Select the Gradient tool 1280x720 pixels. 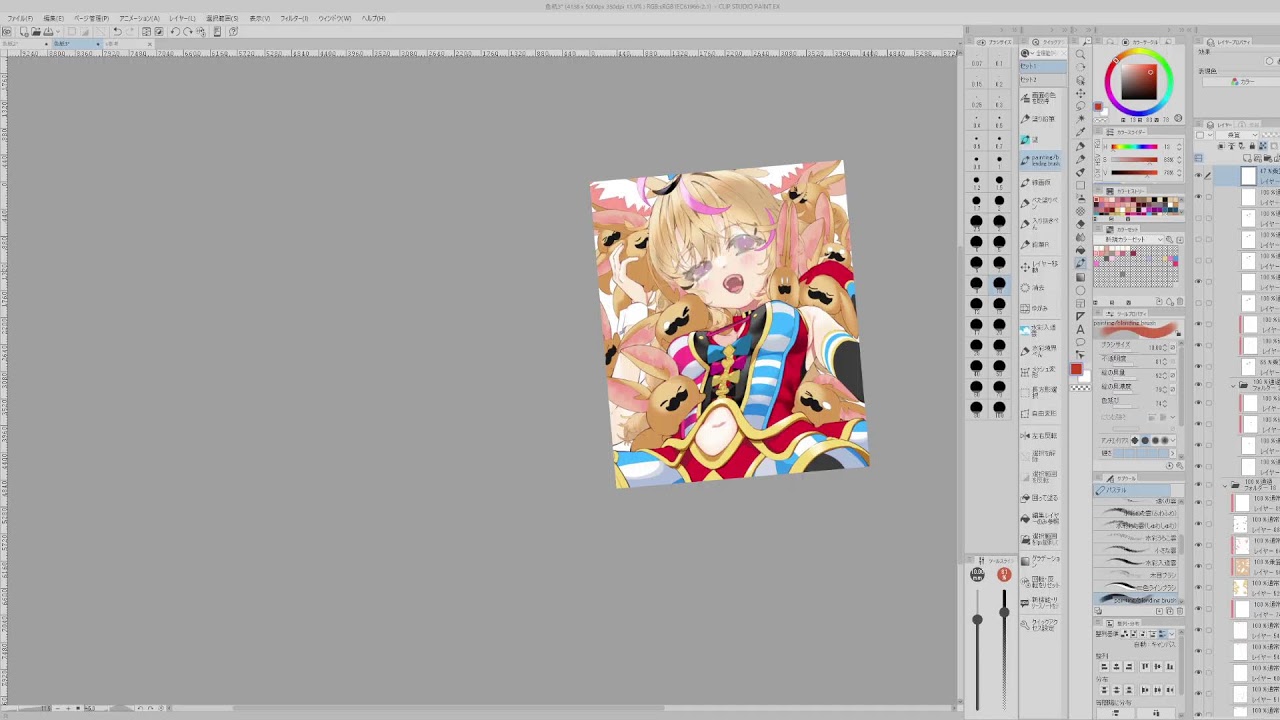point(1080,276)
